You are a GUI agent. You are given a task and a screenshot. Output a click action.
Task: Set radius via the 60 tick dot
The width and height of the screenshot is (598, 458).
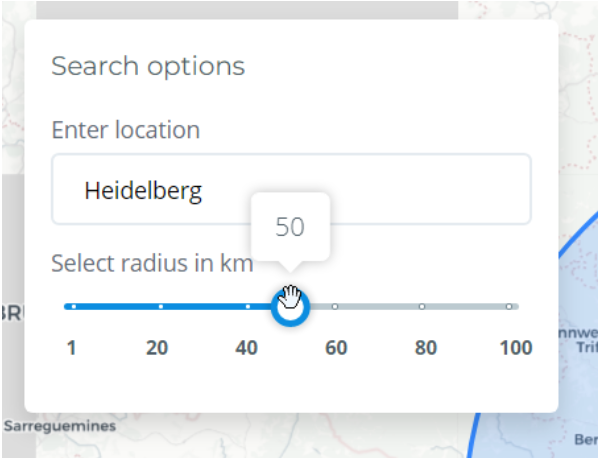[x=334, y=307]
